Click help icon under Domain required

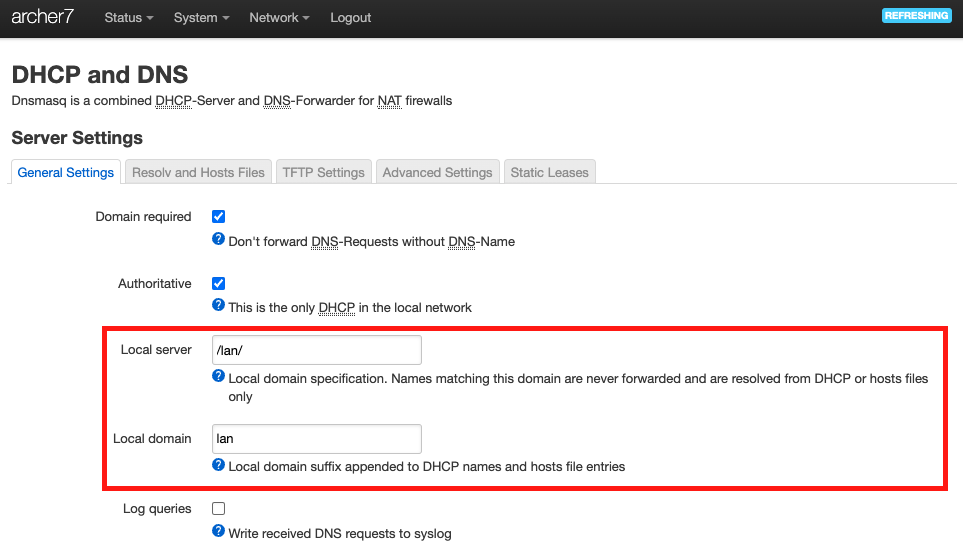point(218,239)
